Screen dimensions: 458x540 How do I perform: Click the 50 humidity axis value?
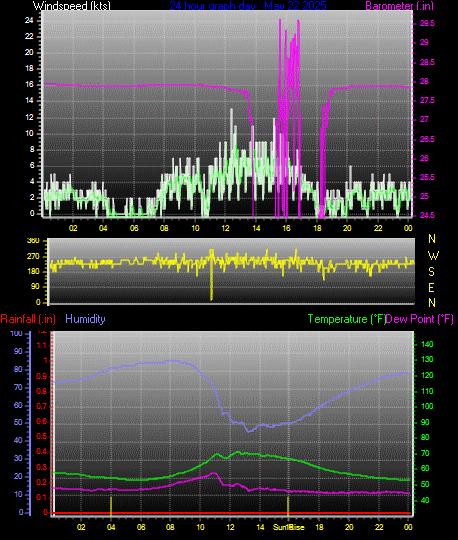click(18, 423)
